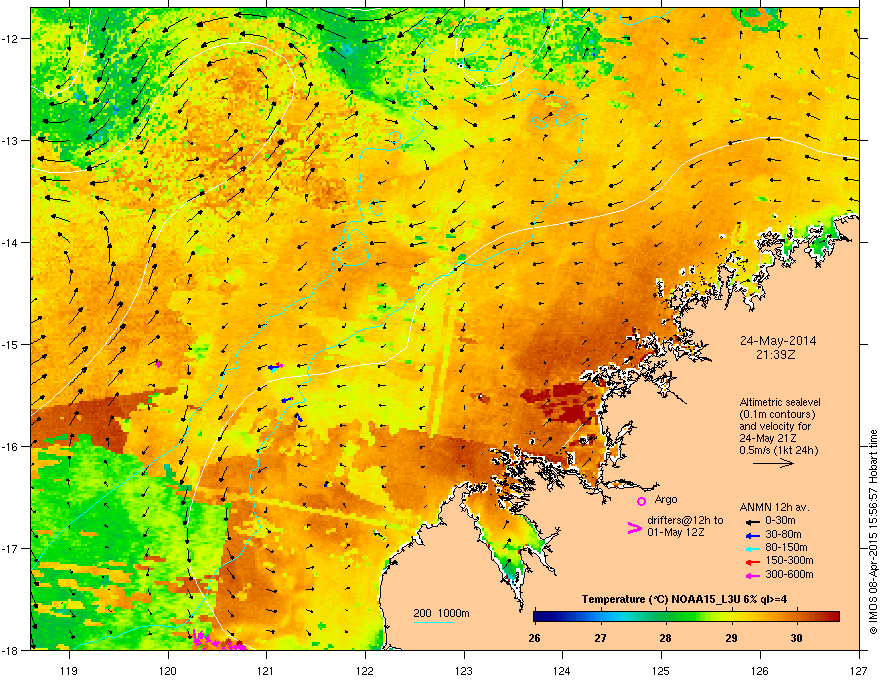880x680 pixels.
Task: Click the black 0-30m arrow legend symbol
Action: [753, 521]
